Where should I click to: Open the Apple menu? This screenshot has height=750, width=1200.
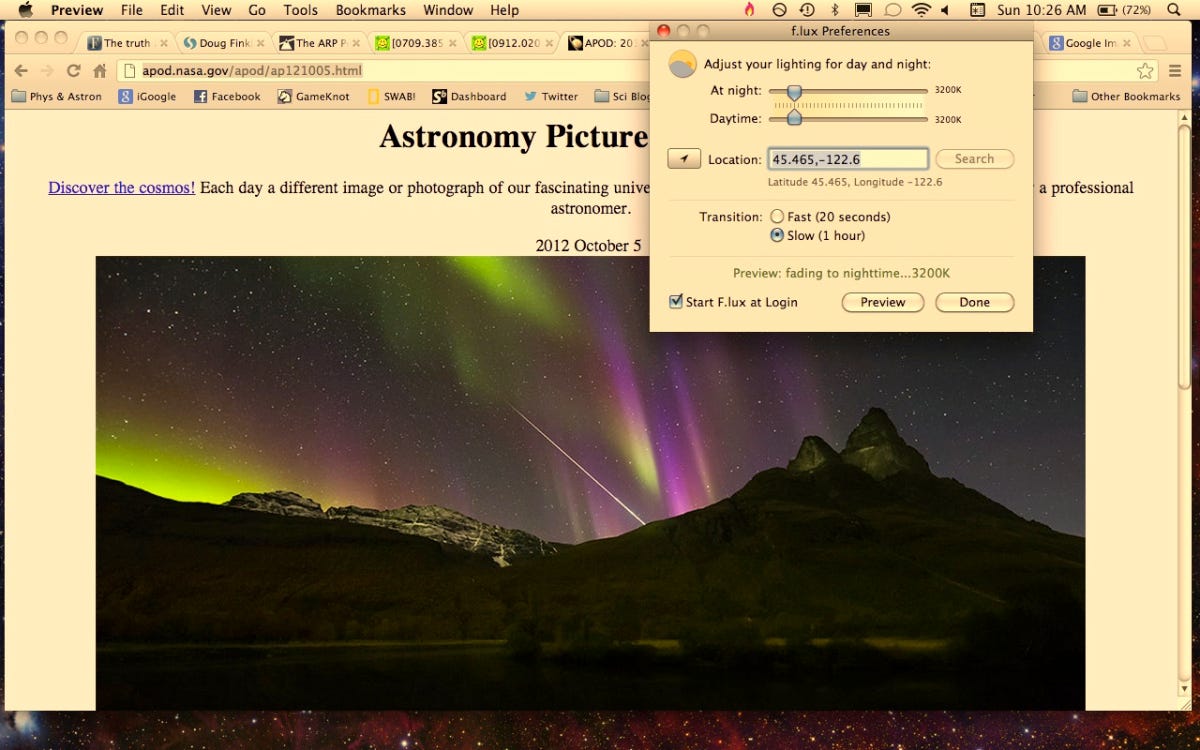26,10
